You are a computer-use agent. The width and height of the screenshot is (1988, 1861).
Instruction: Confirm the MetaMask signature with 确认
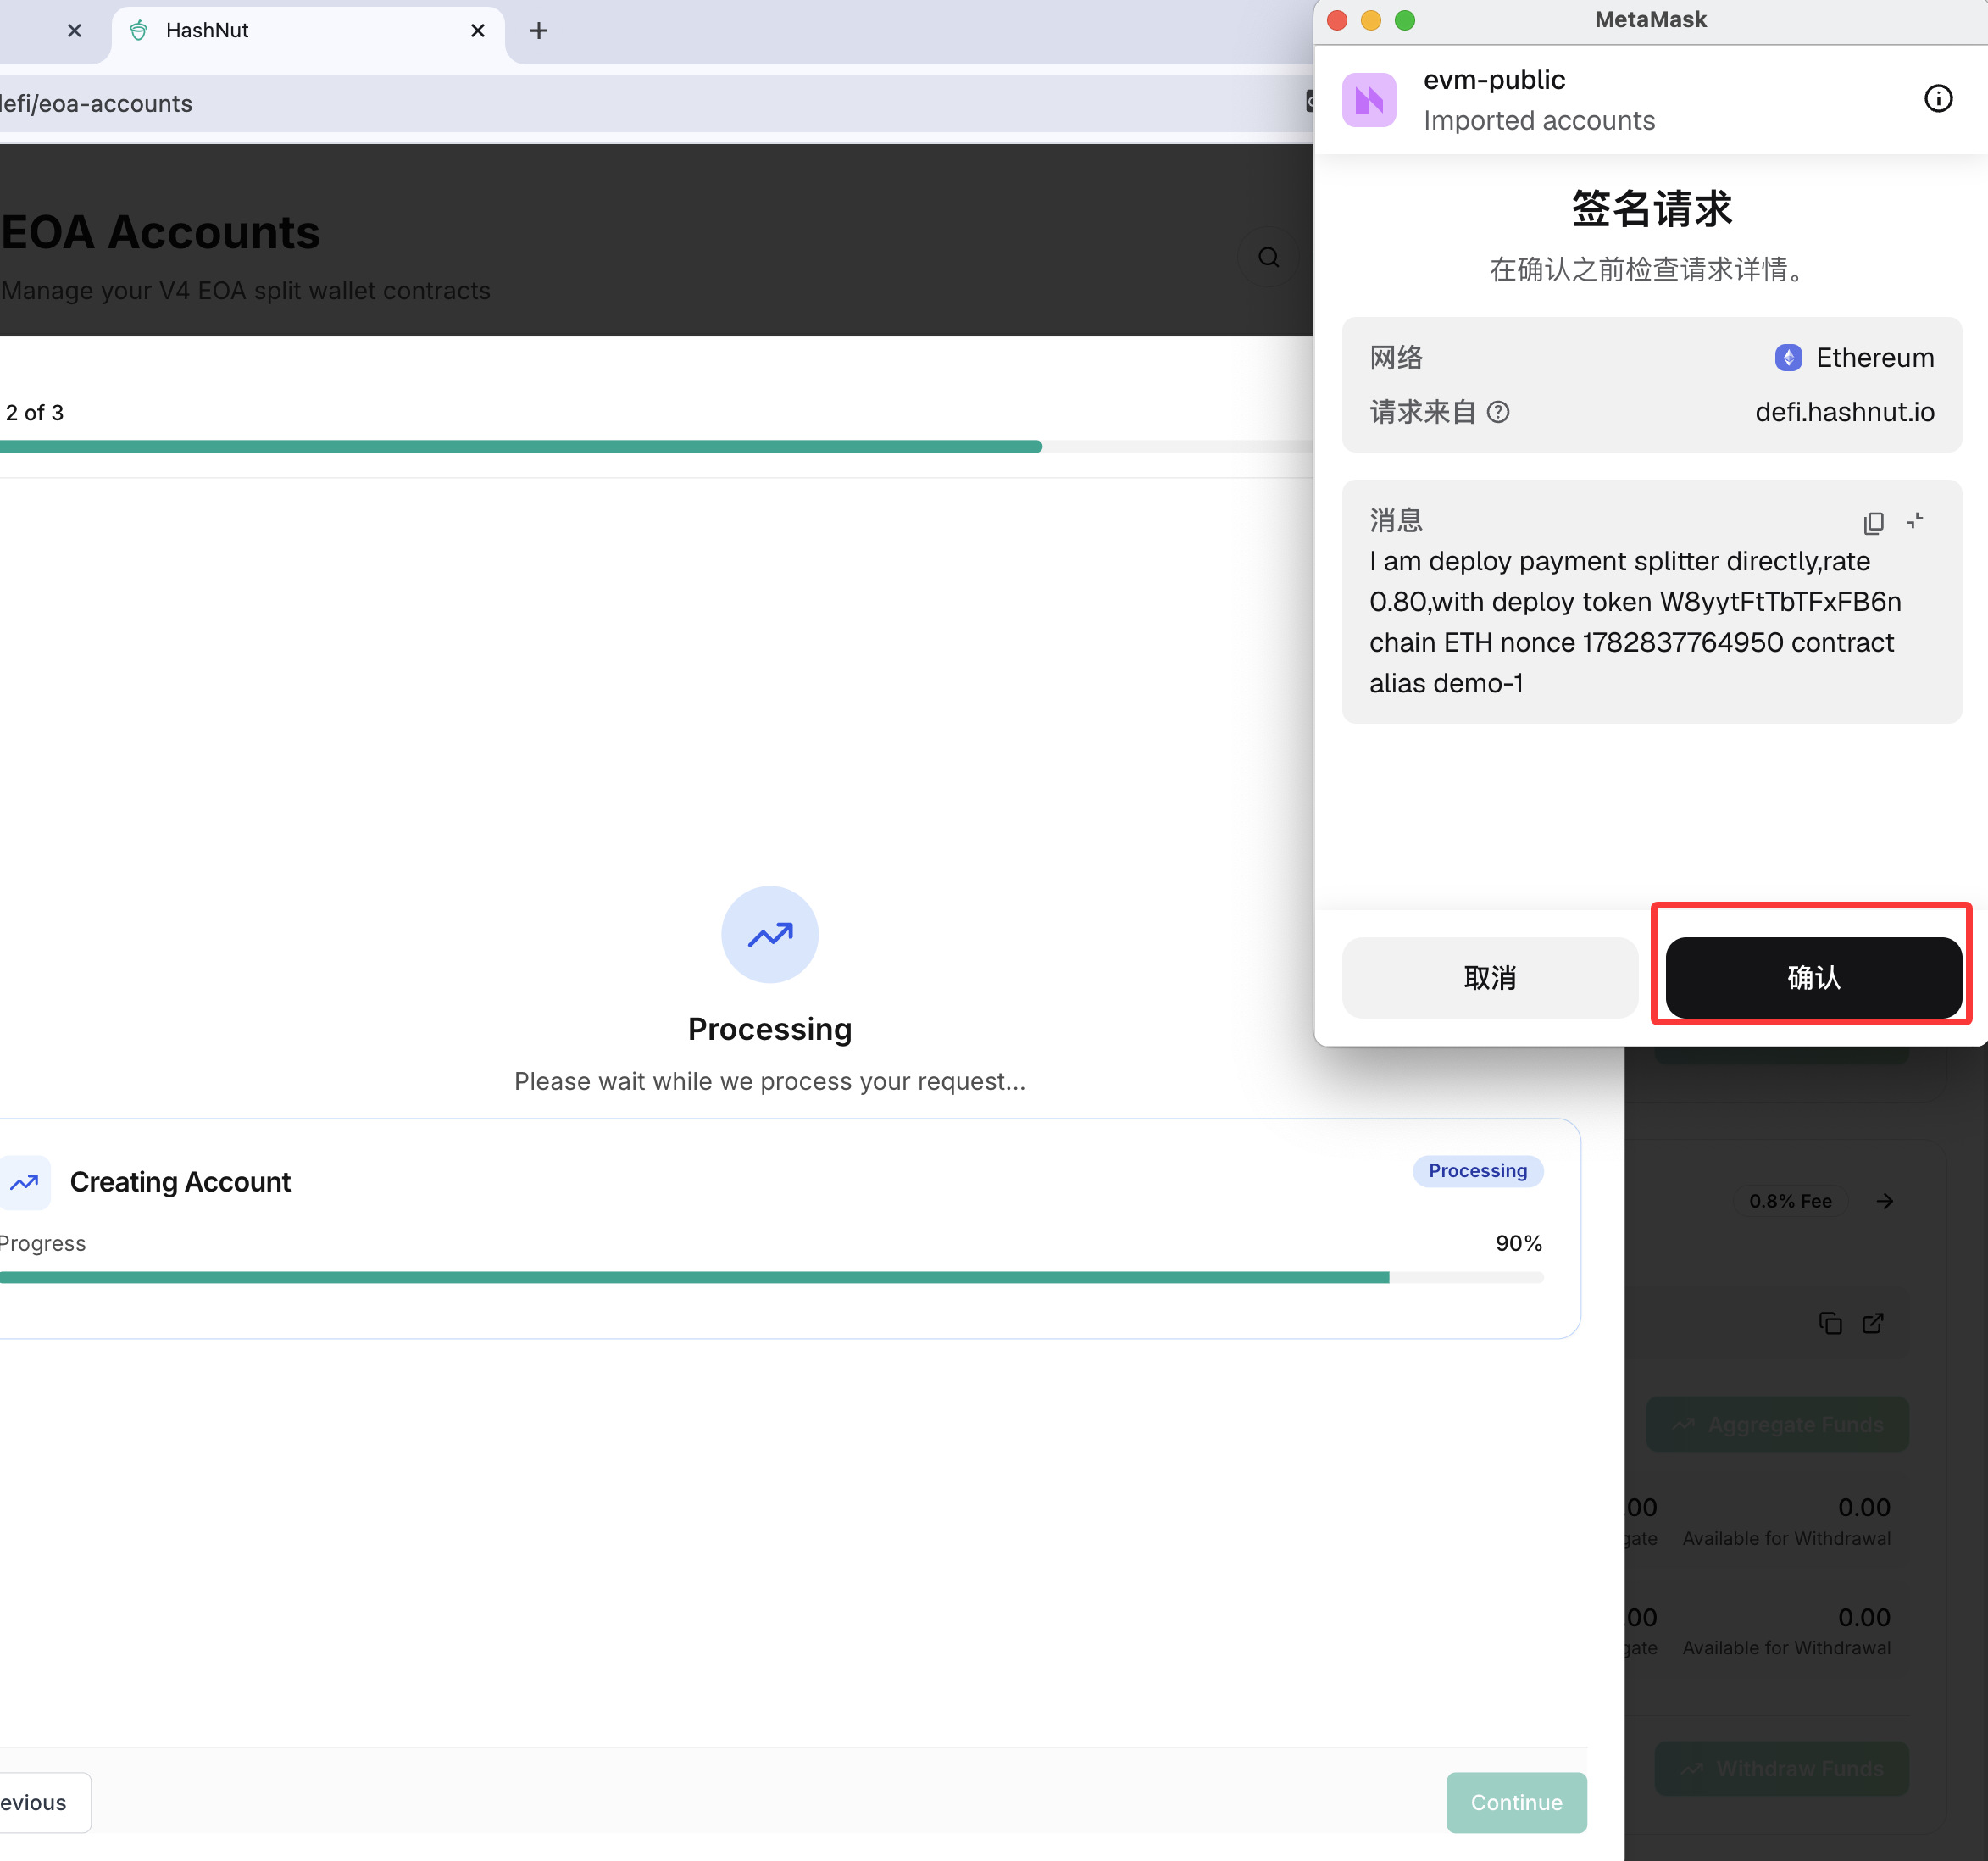(1813, 977)
